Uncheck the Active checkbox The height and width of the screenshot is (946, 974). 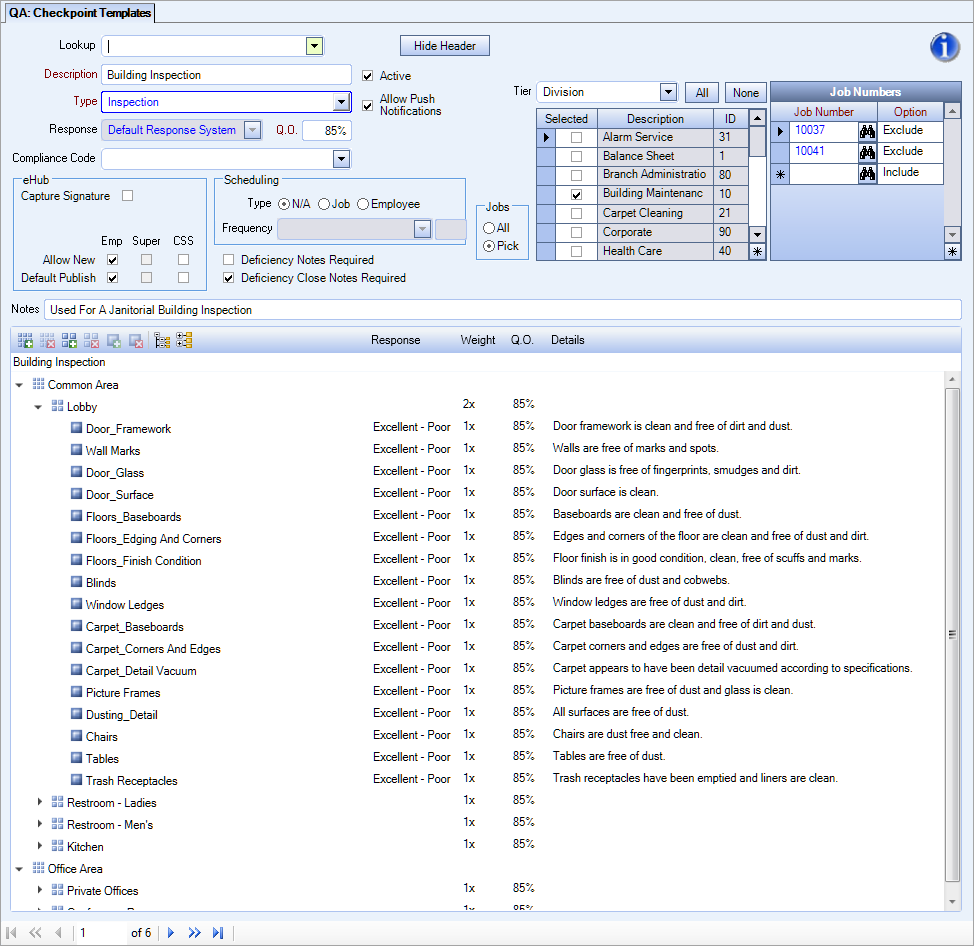[x=369, y=76]
